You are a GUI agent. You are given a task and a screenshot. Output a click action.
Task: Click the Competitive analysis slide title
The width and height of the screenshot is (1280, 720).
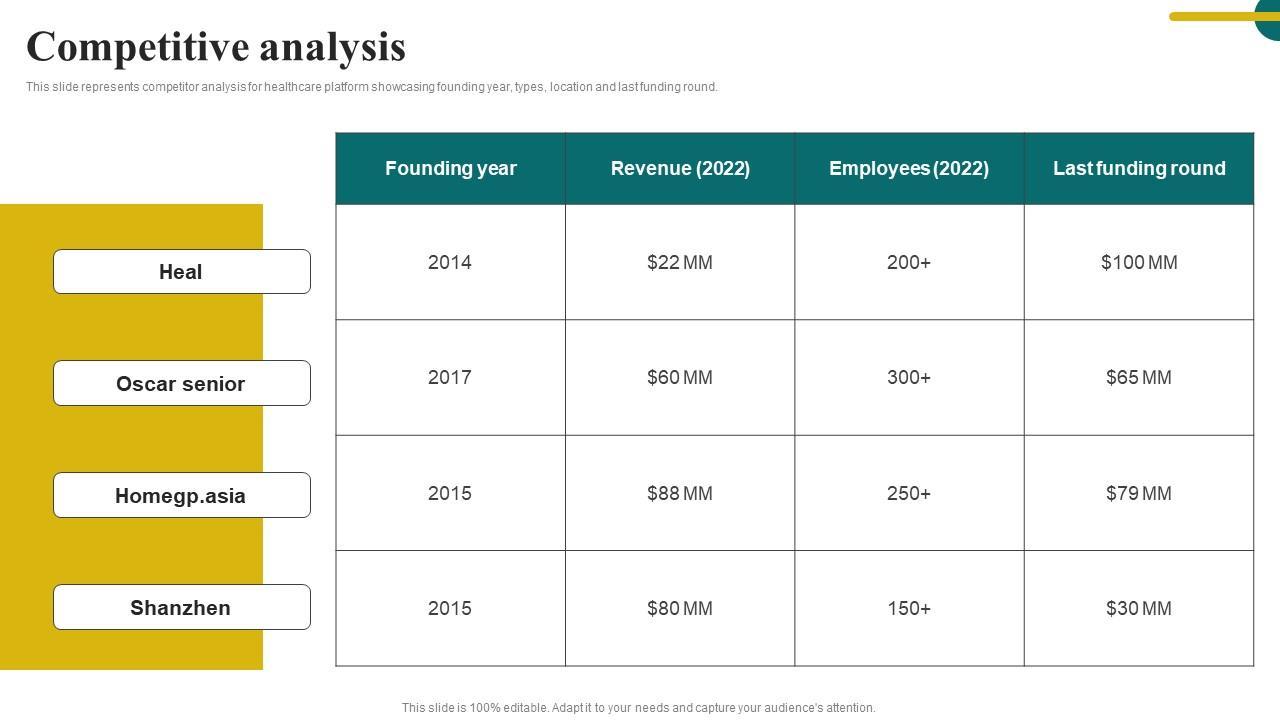tap(216, 47)
